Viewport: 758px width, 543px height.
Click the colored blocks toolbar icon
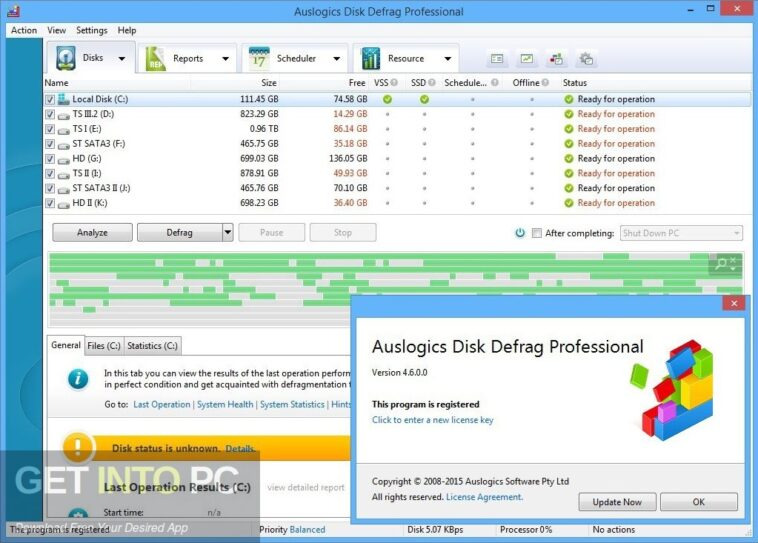click(556, 59)
